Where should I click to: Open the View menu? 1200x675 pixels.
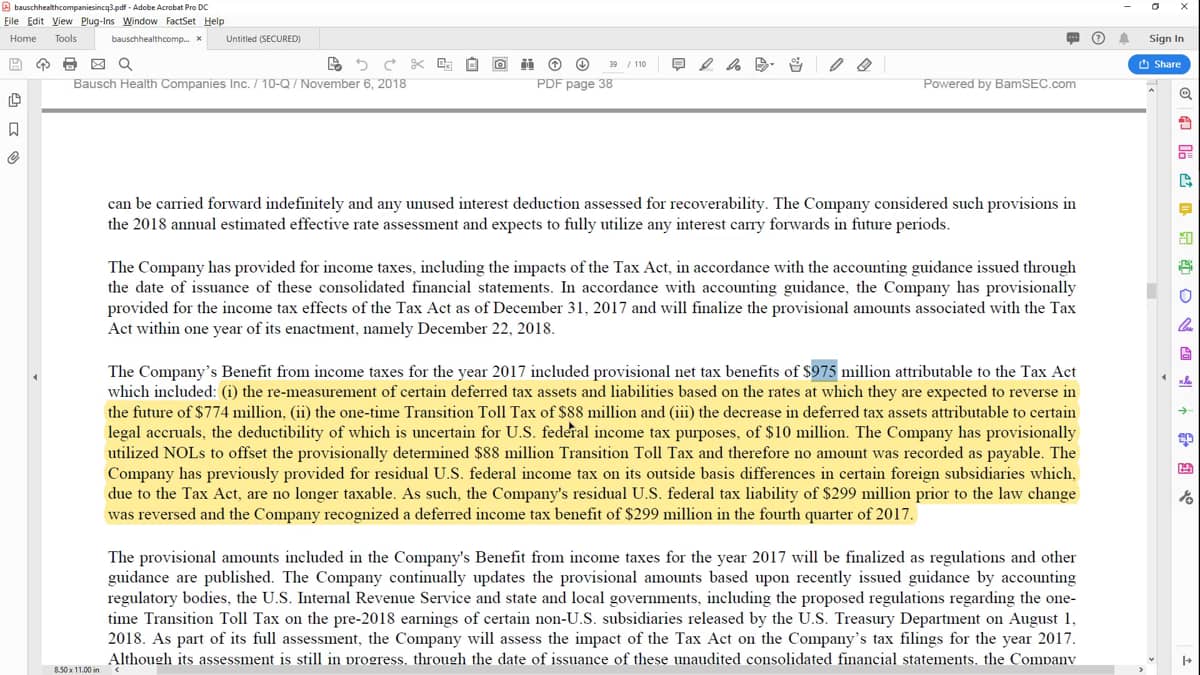62,21
